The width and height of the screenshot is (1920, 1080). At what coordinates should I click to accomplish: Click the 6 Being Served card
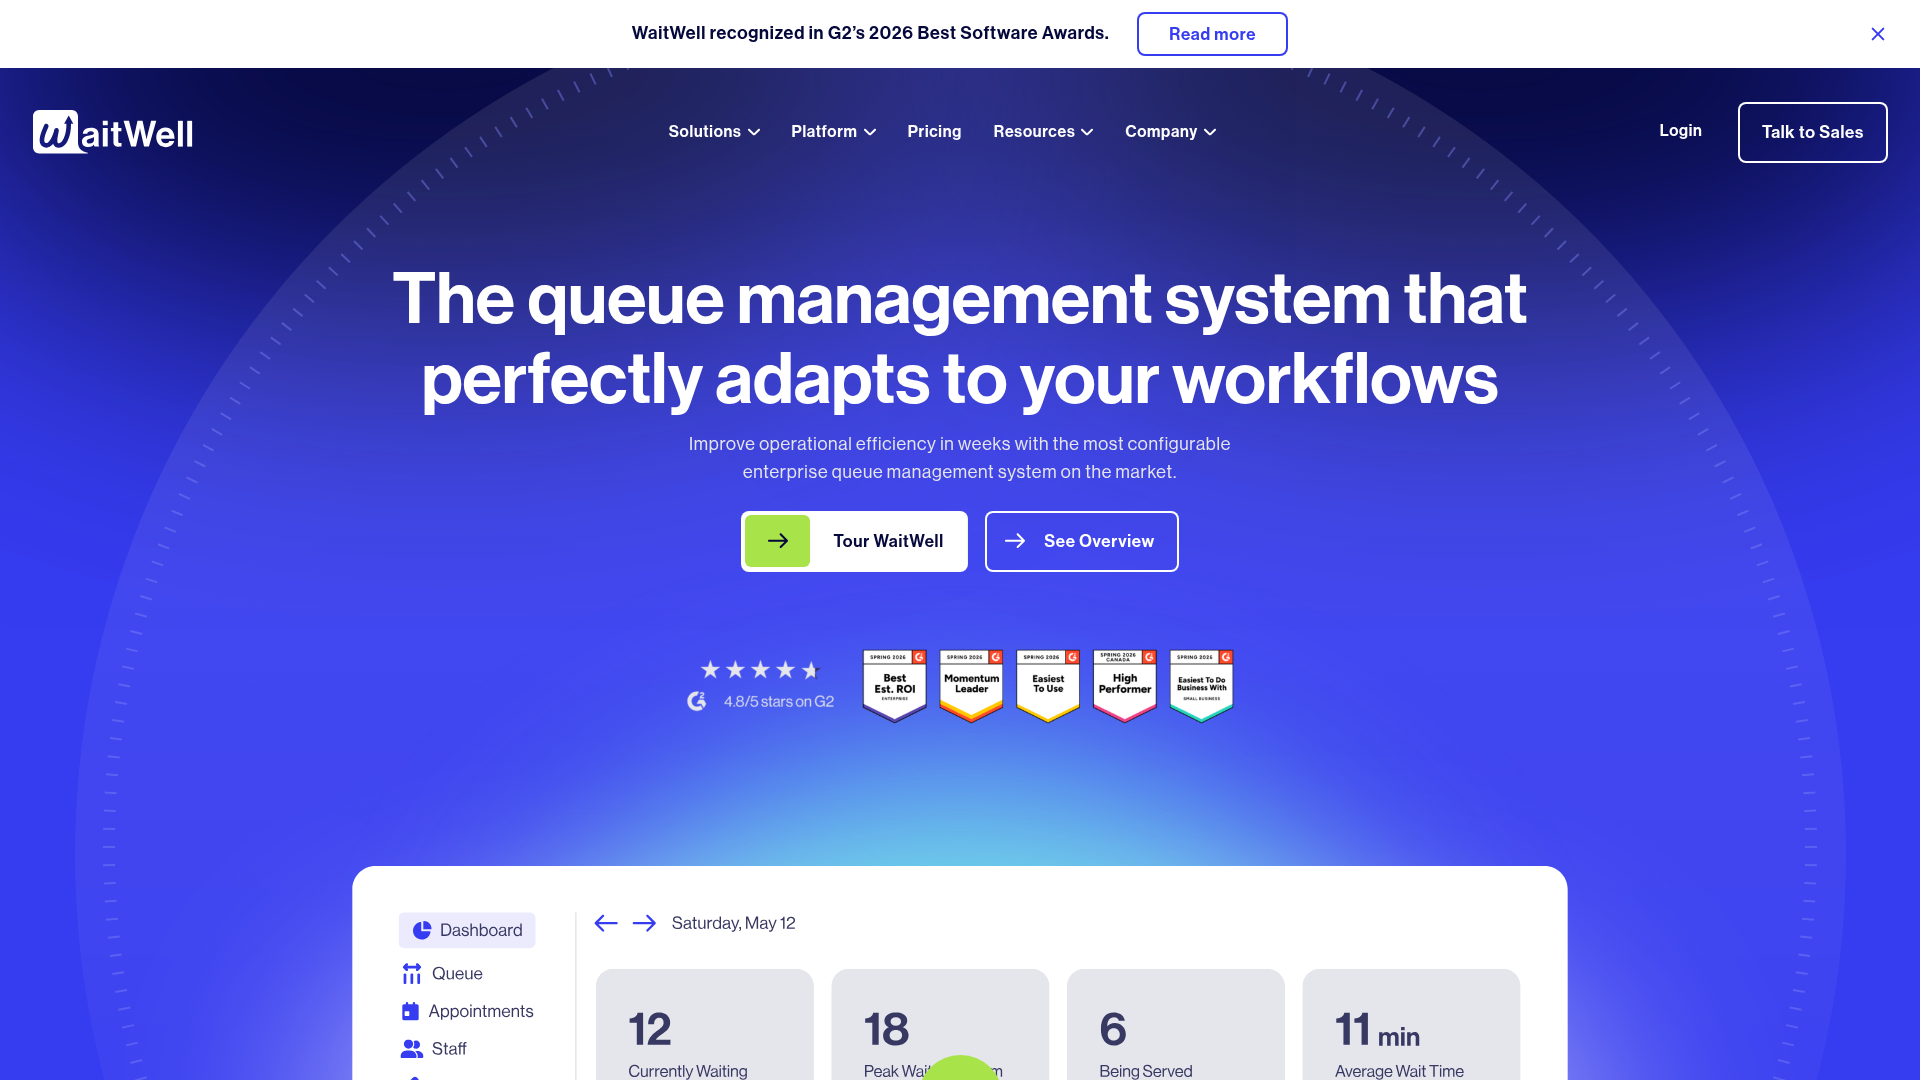coord(1176,1024)
